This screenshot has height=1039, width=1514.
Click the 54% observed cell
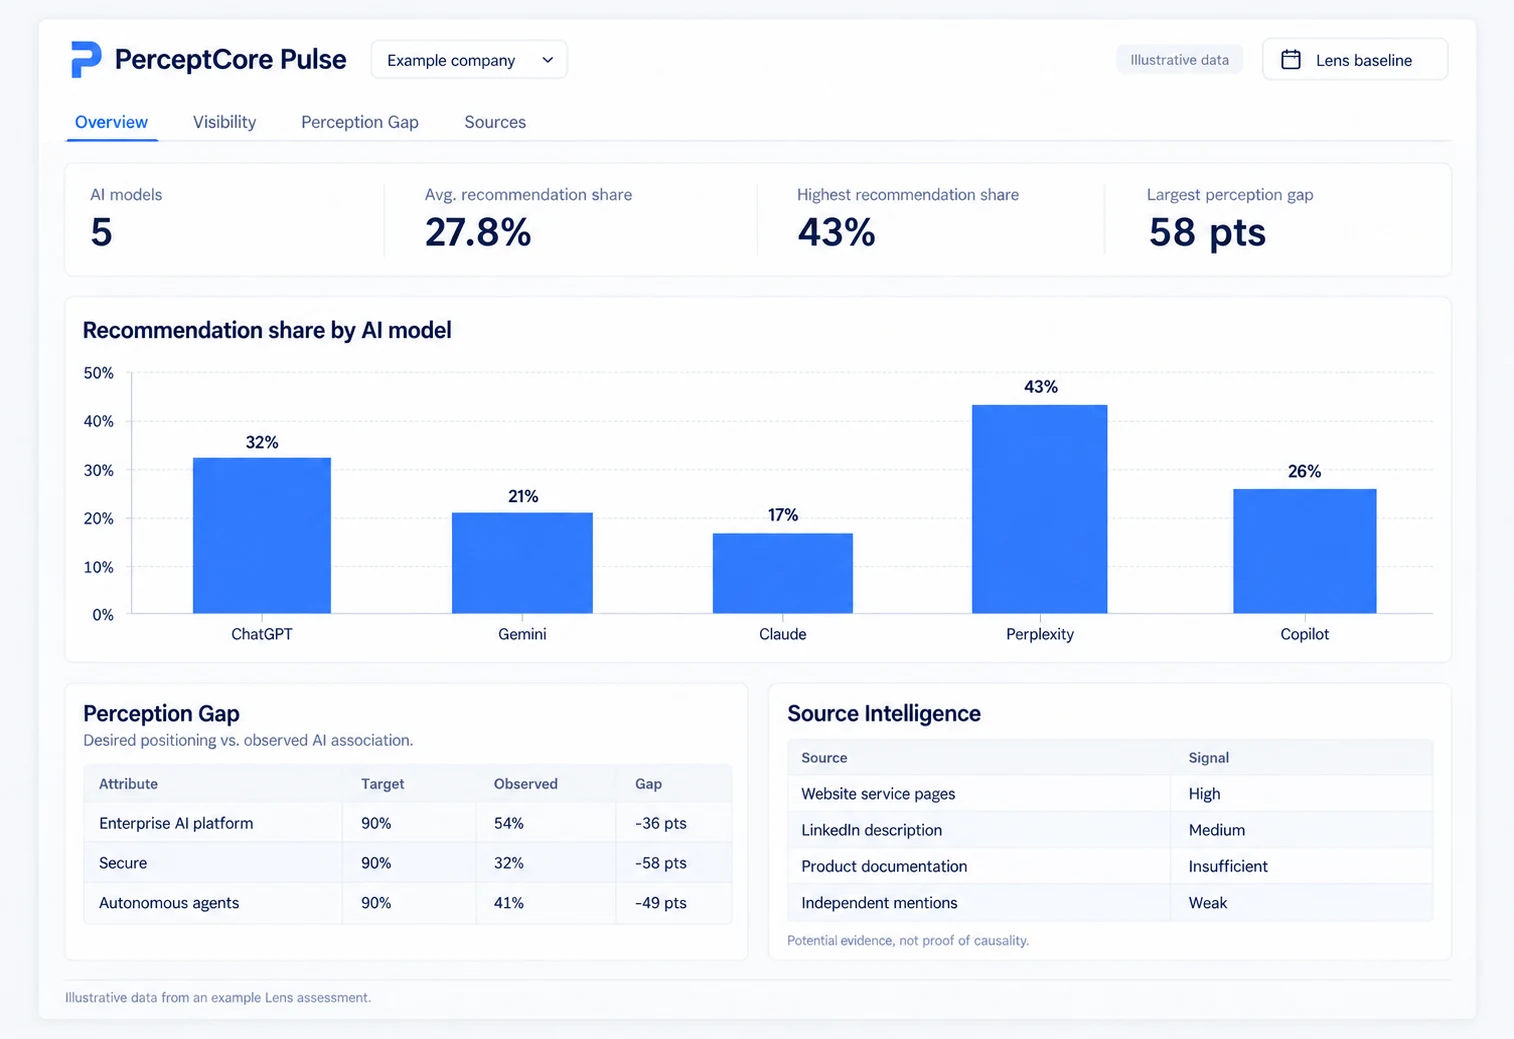(x=509, y=823)
